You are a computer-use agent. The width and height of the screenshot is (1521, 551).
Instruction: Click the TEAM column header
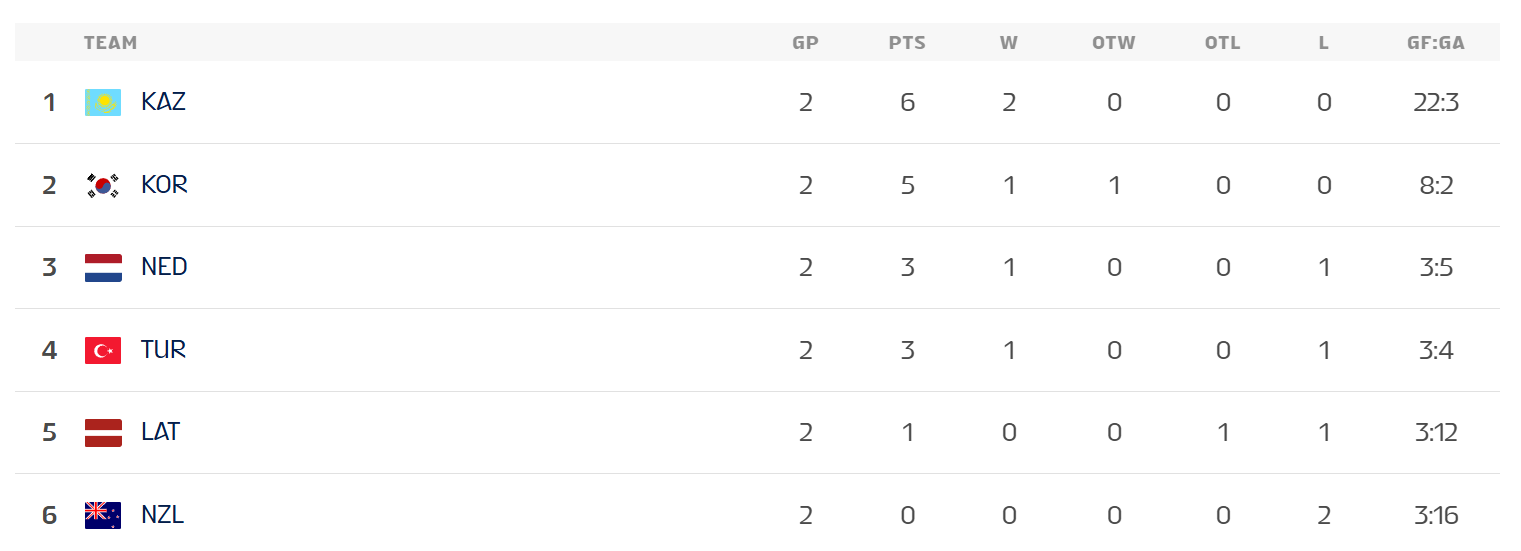tap(110, 43)
